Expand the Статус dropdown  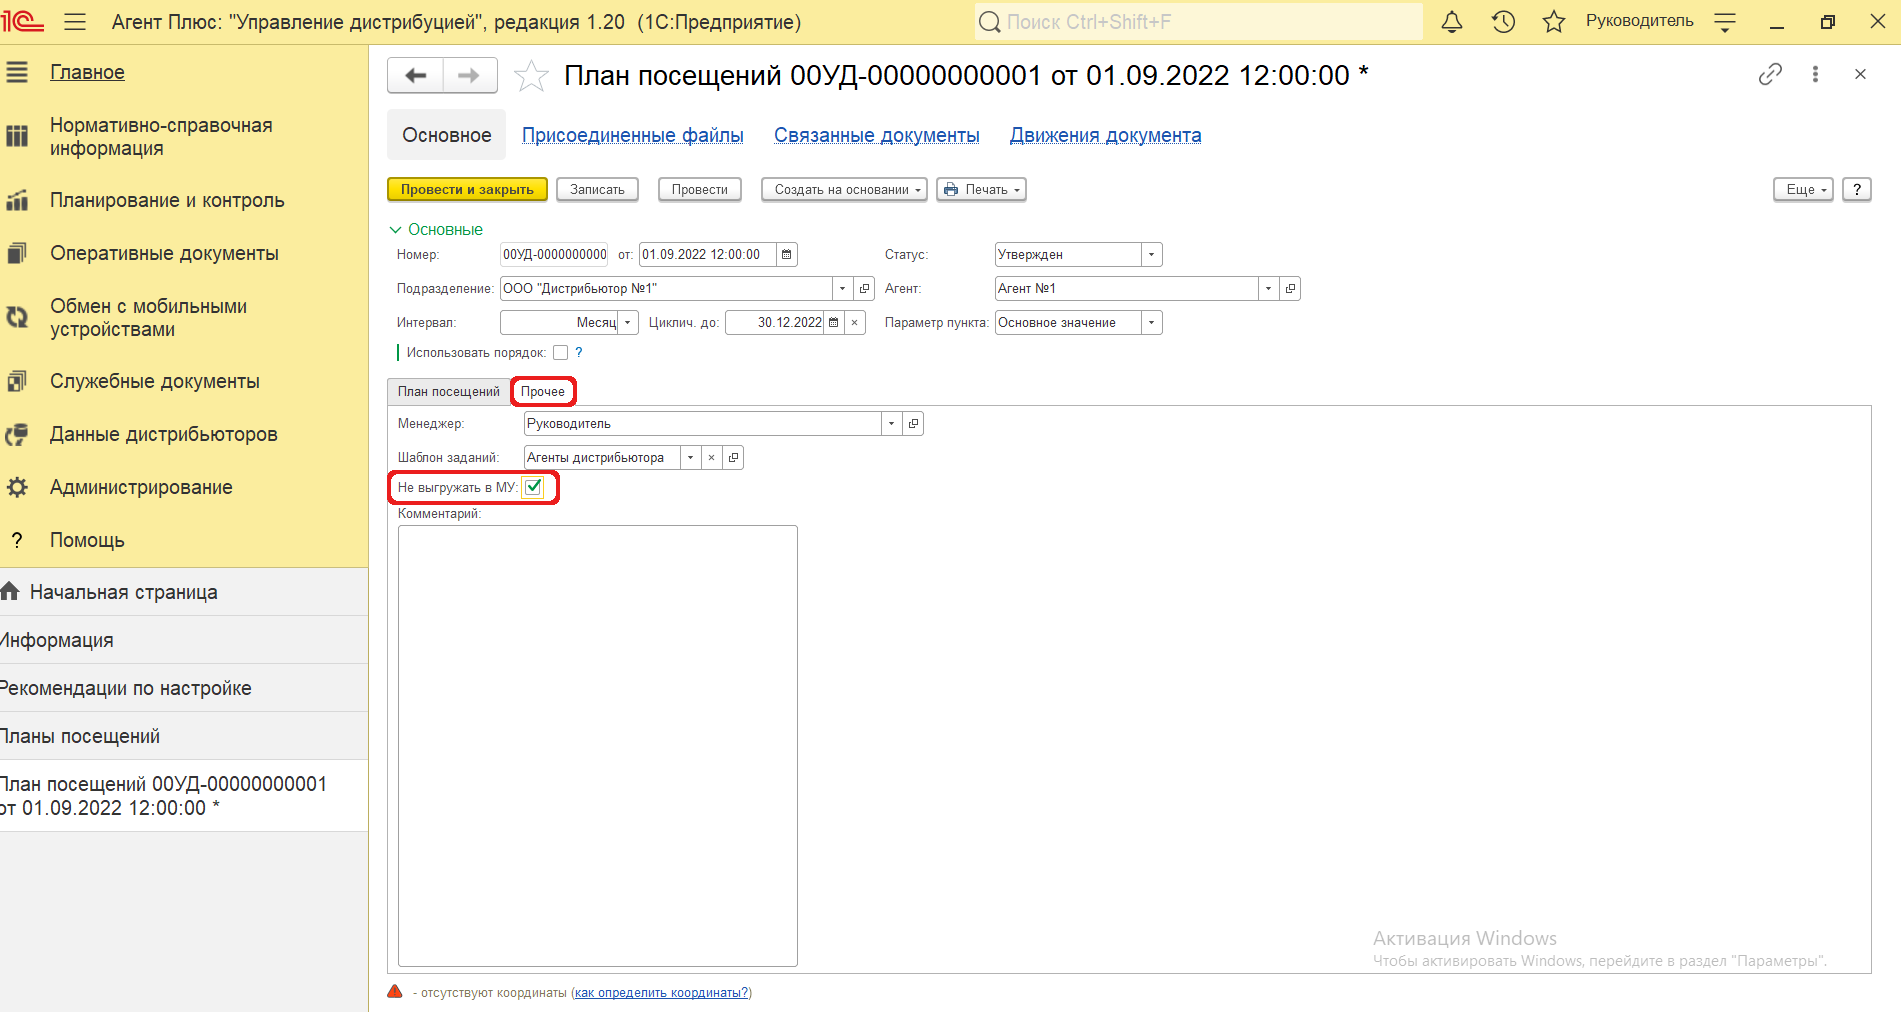click(1151, 254)
